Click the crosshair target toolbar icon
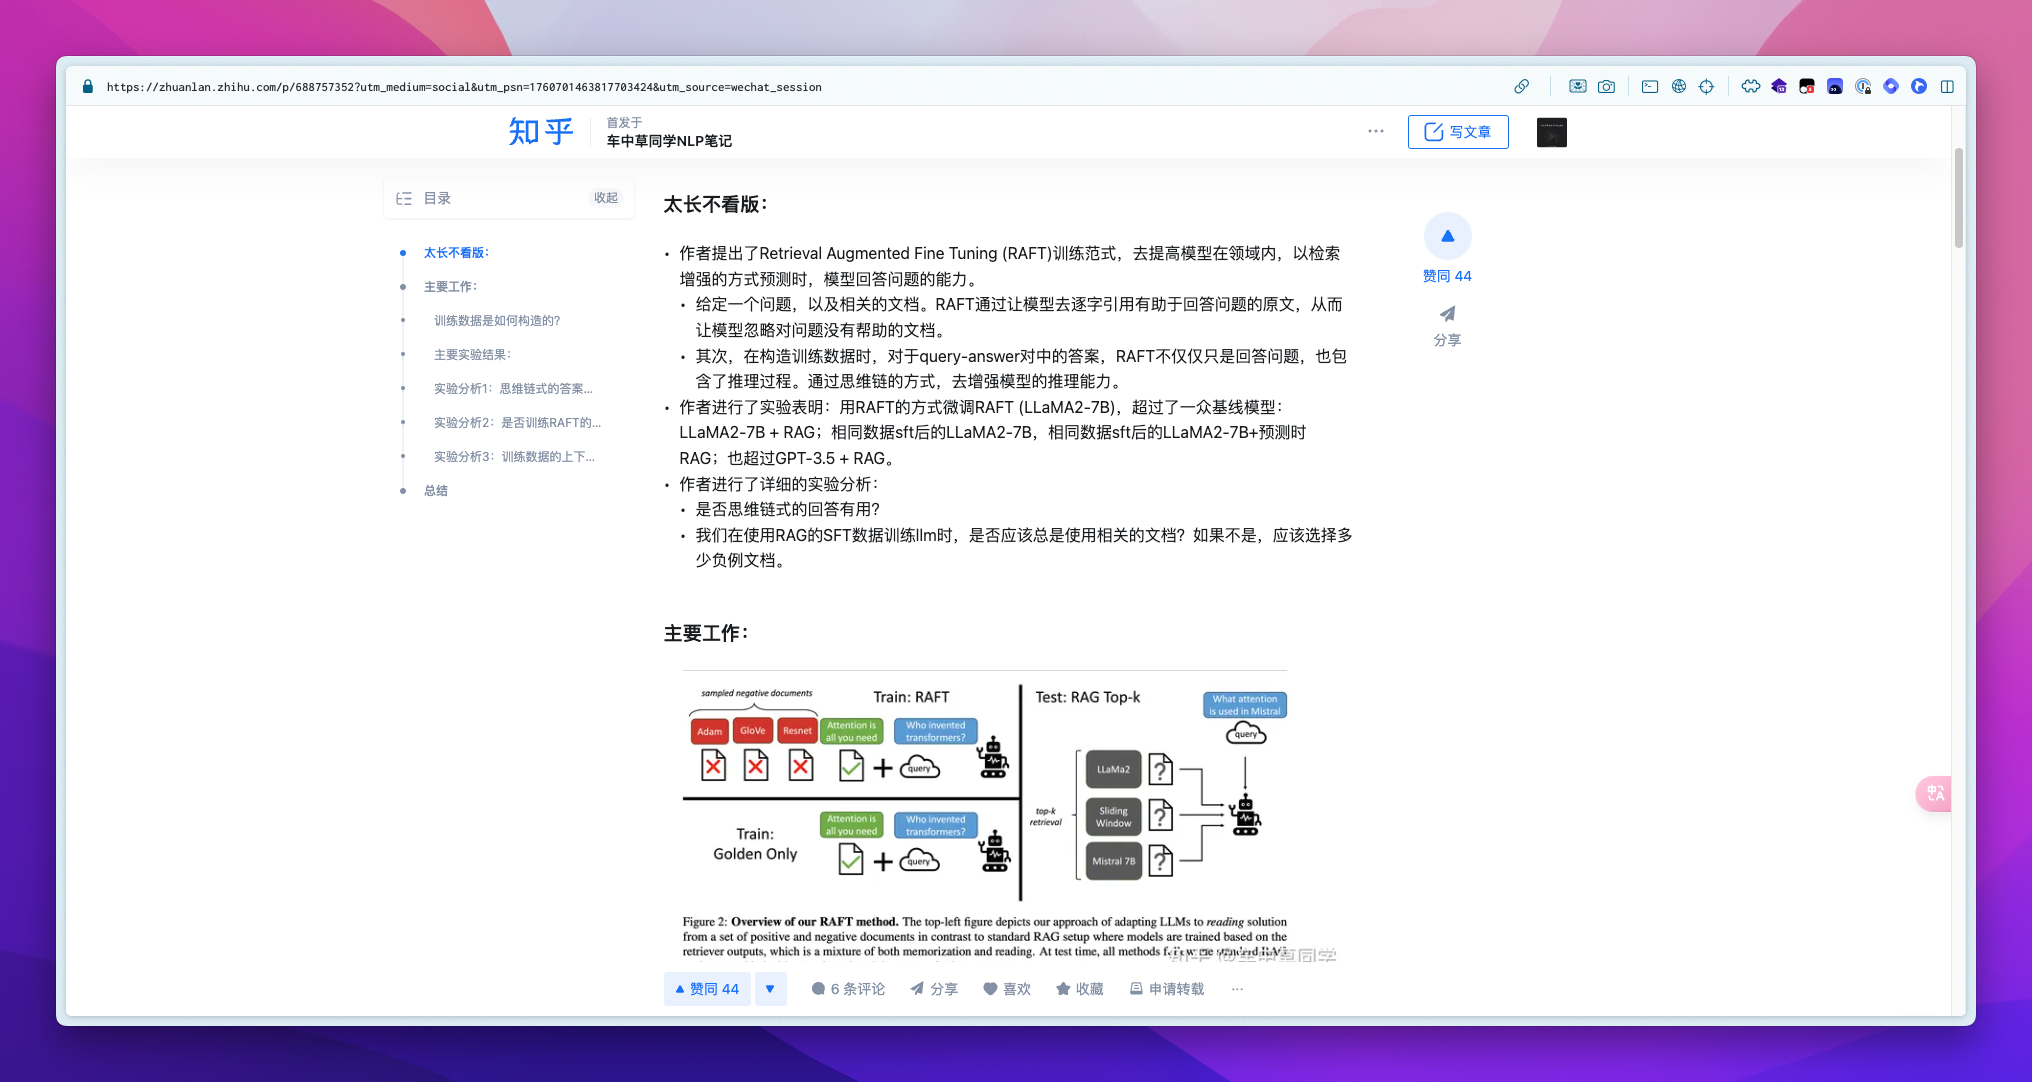The width and height of the screenshot is (2032, 1082). point(1707,87)
